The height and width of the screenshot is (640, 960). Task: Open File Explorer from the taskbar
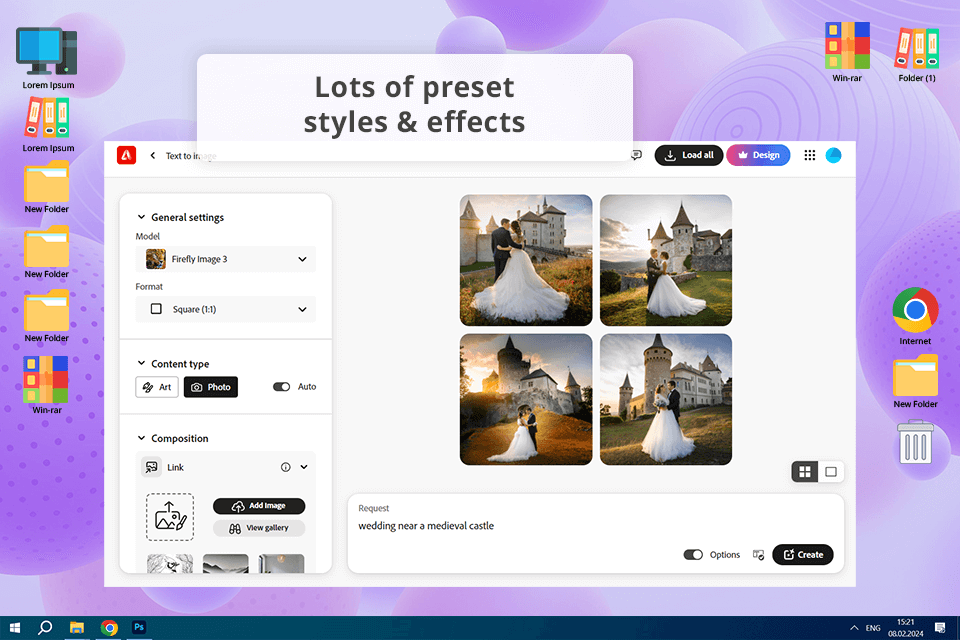click(x=77, y=628)
